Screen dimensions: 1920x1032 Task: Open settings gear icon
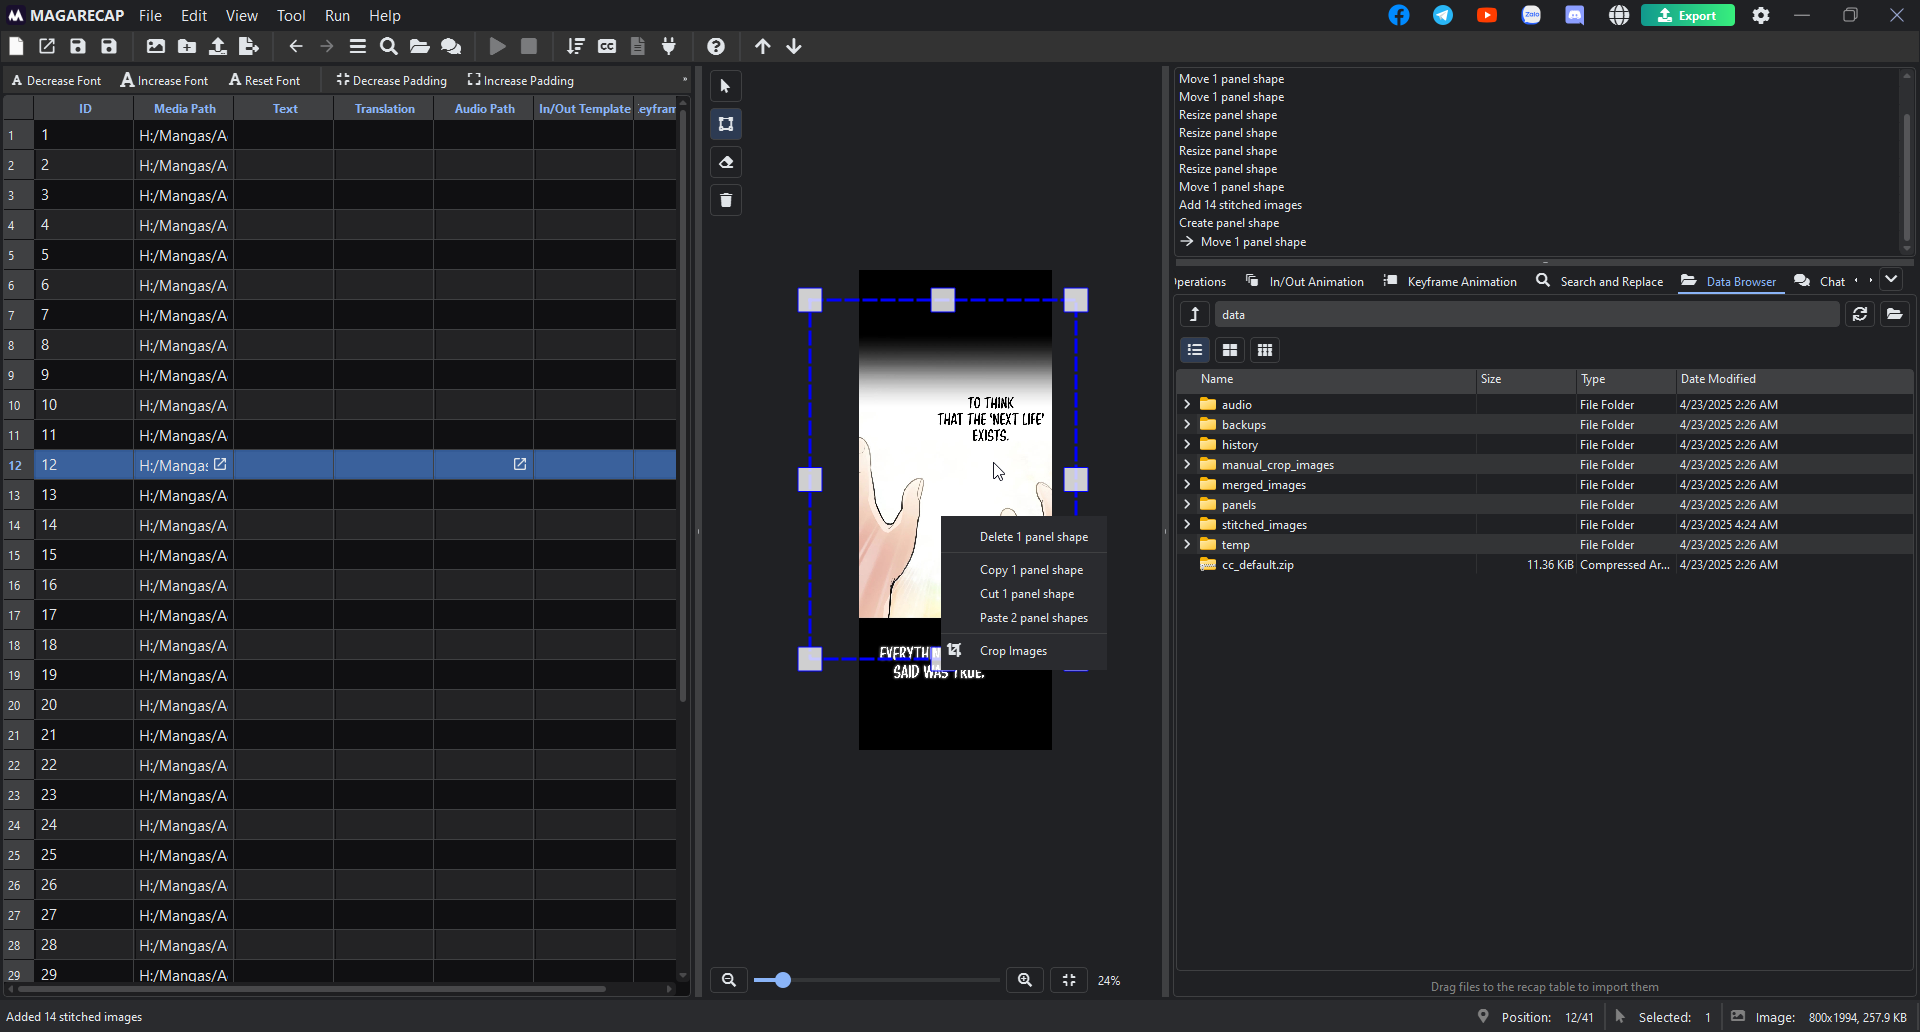point(1761,15)
